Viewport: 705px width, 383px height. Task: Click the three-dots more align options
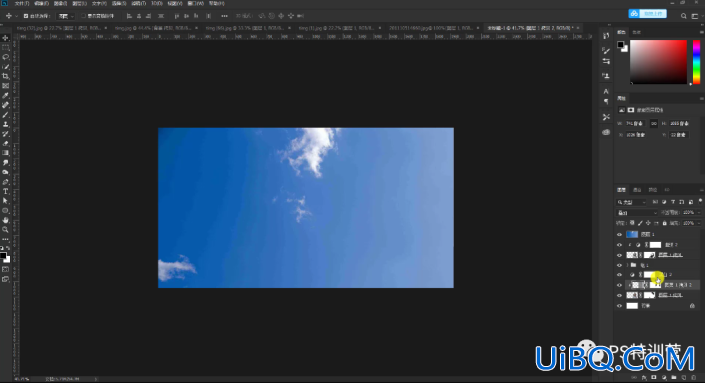224,16
